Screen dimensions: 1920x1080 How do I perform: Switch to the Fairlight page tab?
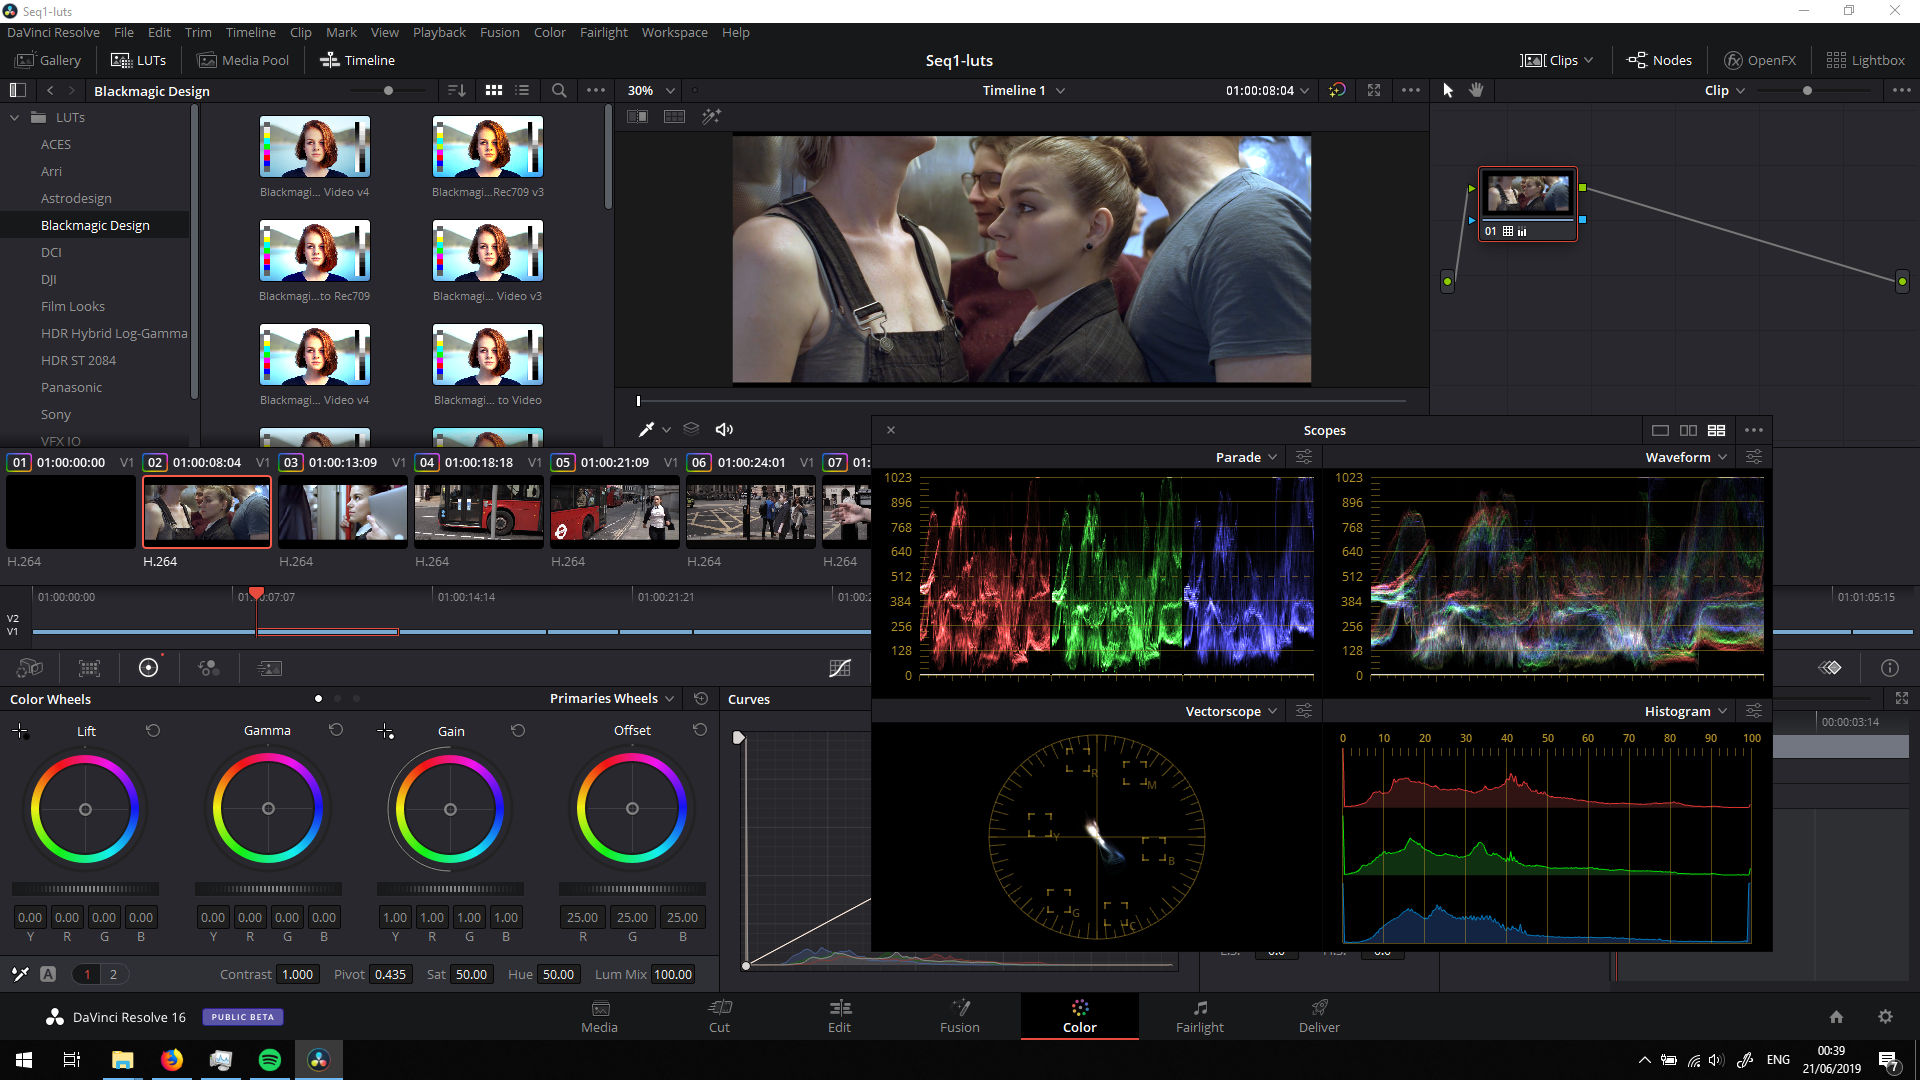pyautogui.click(x=1199, y=1016)
